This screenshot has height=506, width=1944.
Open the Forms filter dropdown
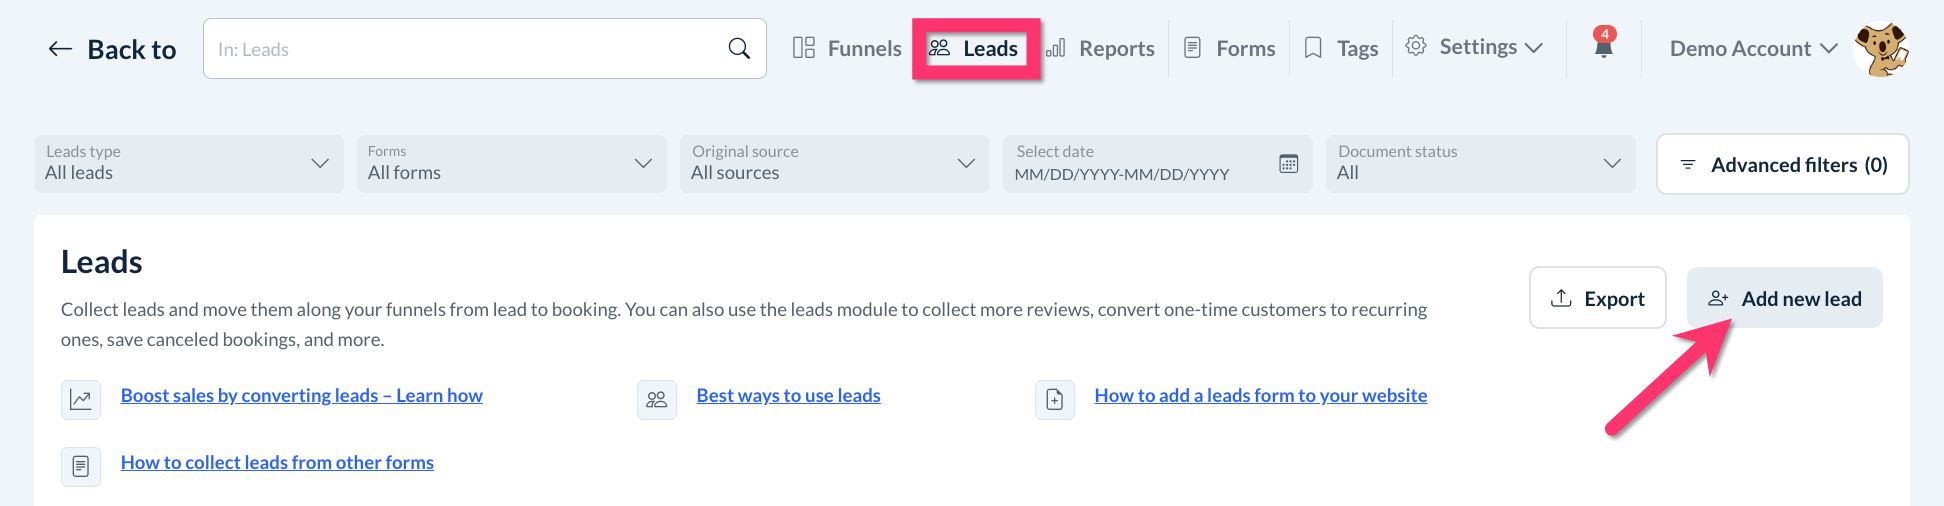[511, 164]
